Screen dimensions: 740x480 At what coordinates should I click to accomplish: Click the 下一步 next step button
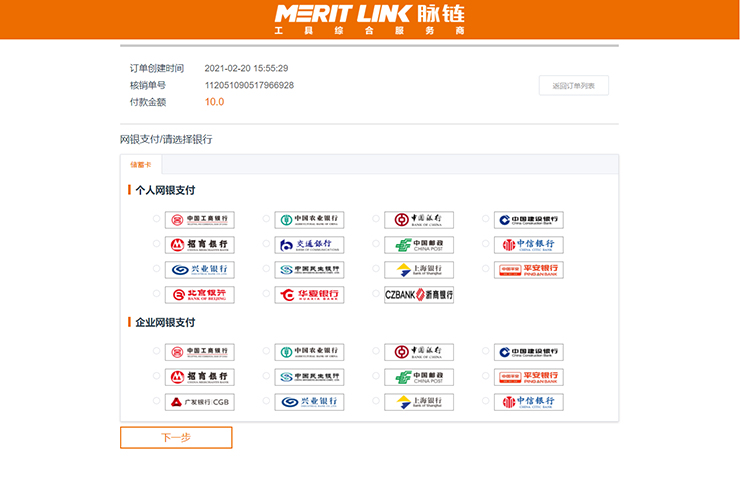tap(176, 438)
